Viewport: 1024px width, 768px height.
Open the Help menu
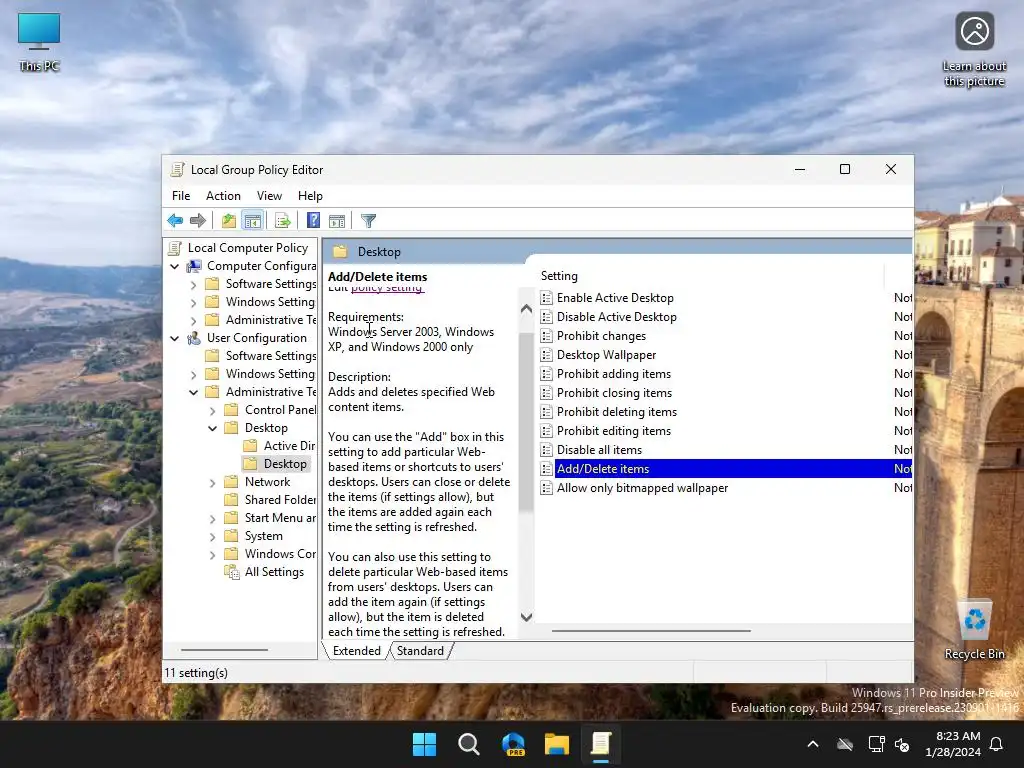click(x=310, y=196)
